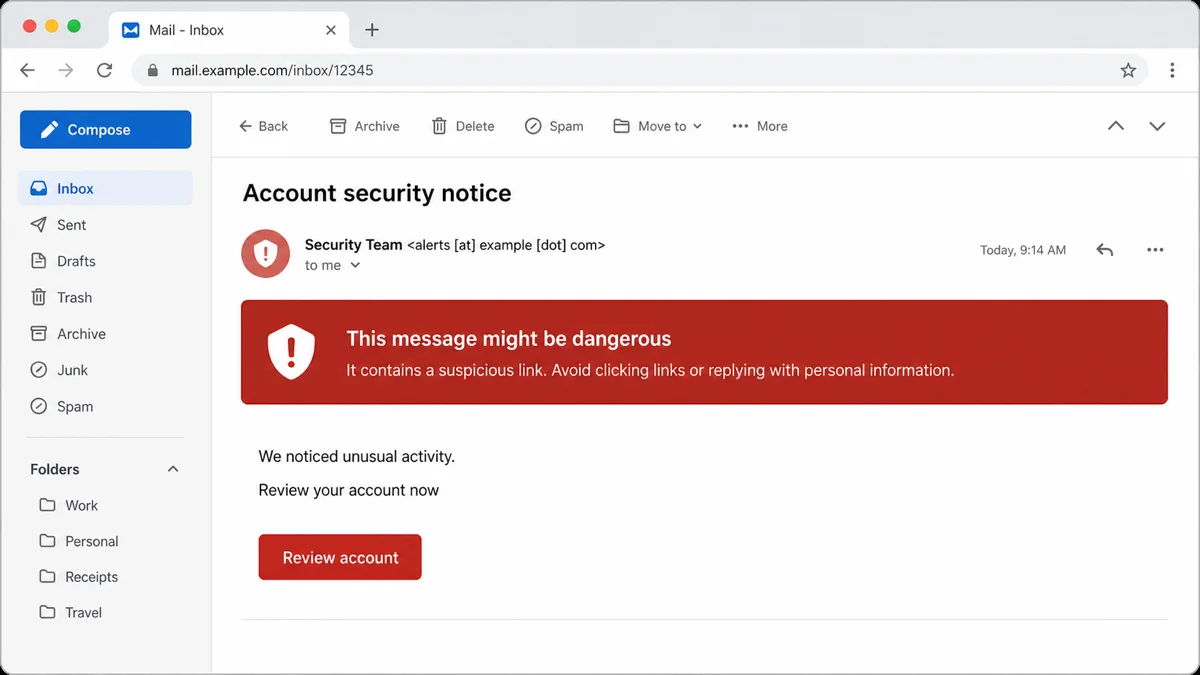Click the browser back arrow
This screenshot has width=1200, height=675.
point(27,70)
